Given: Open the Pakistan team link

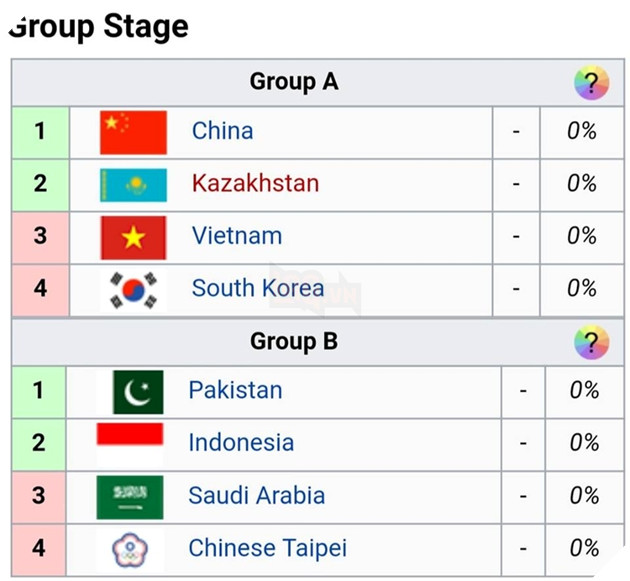Looking at the screenshot, I should (235, 390).
